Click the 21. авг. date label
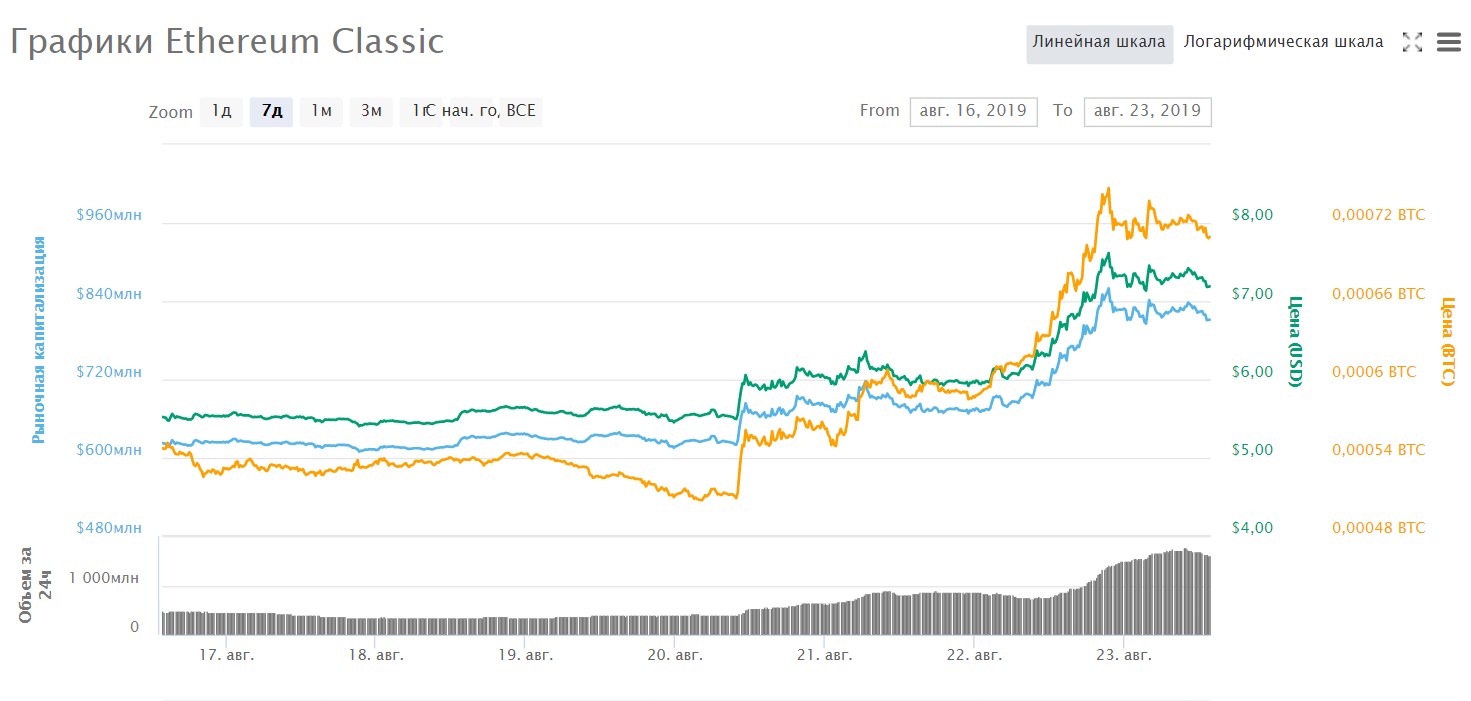 [x=824, y=656]
